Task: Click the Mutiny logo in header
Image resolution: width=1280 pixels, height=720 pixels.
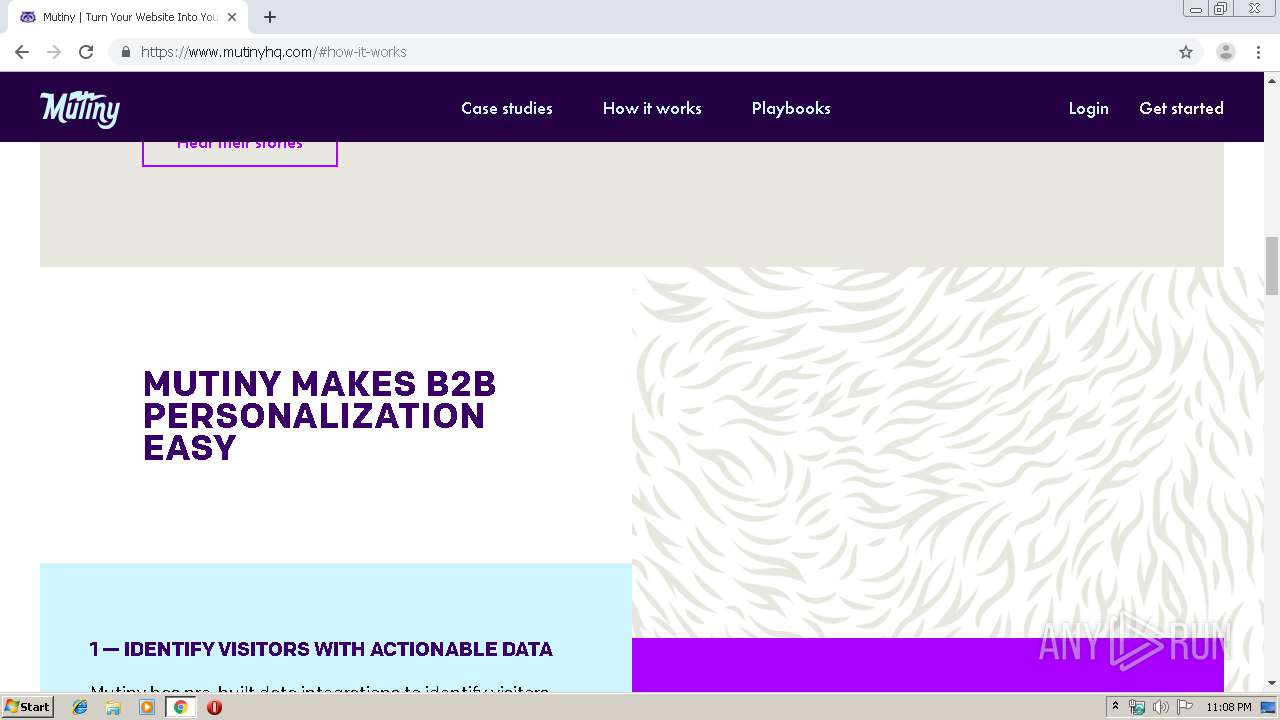Action: click(80, 109)
